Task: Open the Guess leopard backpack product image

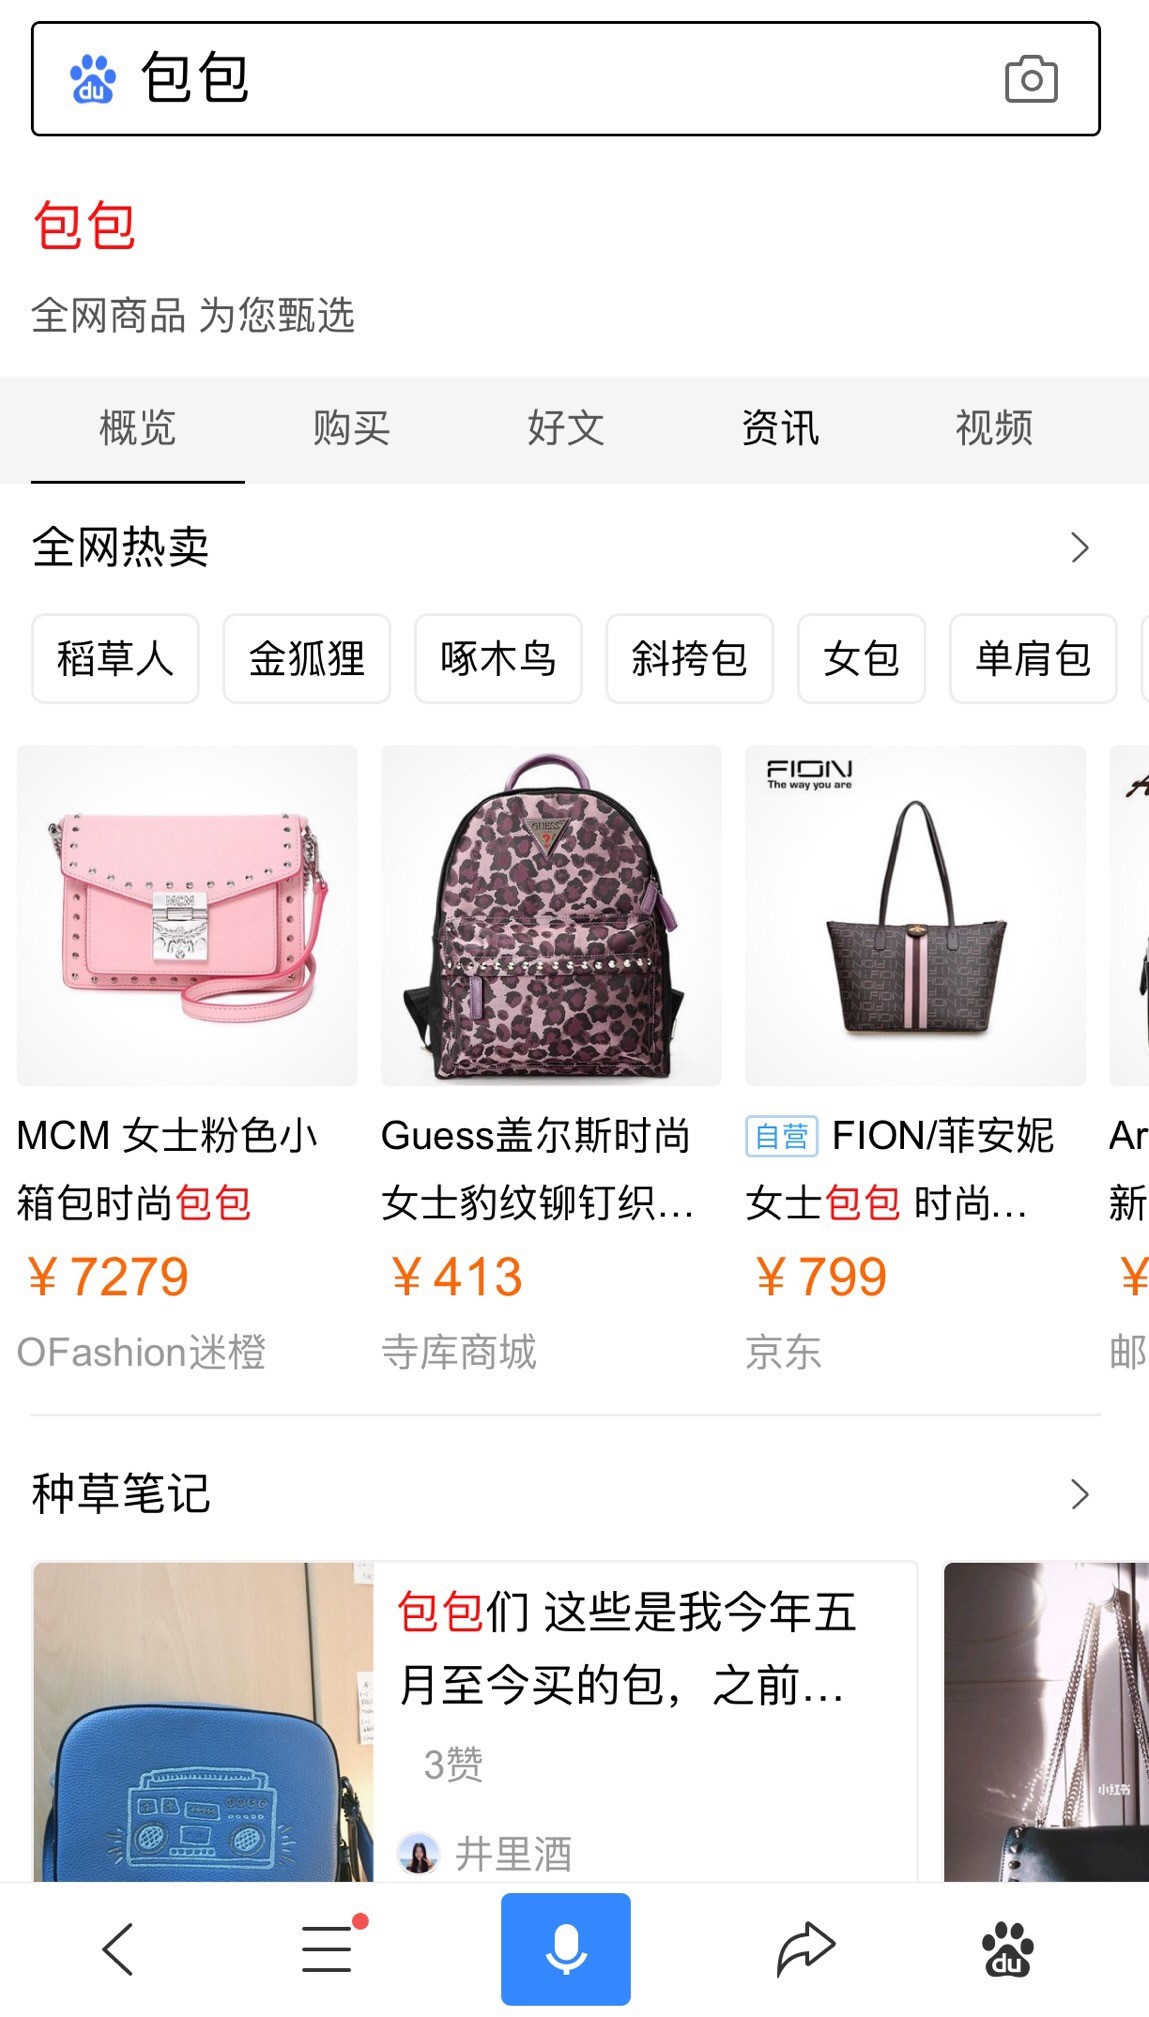Action: pyautogui.click(x=551, y=915)
